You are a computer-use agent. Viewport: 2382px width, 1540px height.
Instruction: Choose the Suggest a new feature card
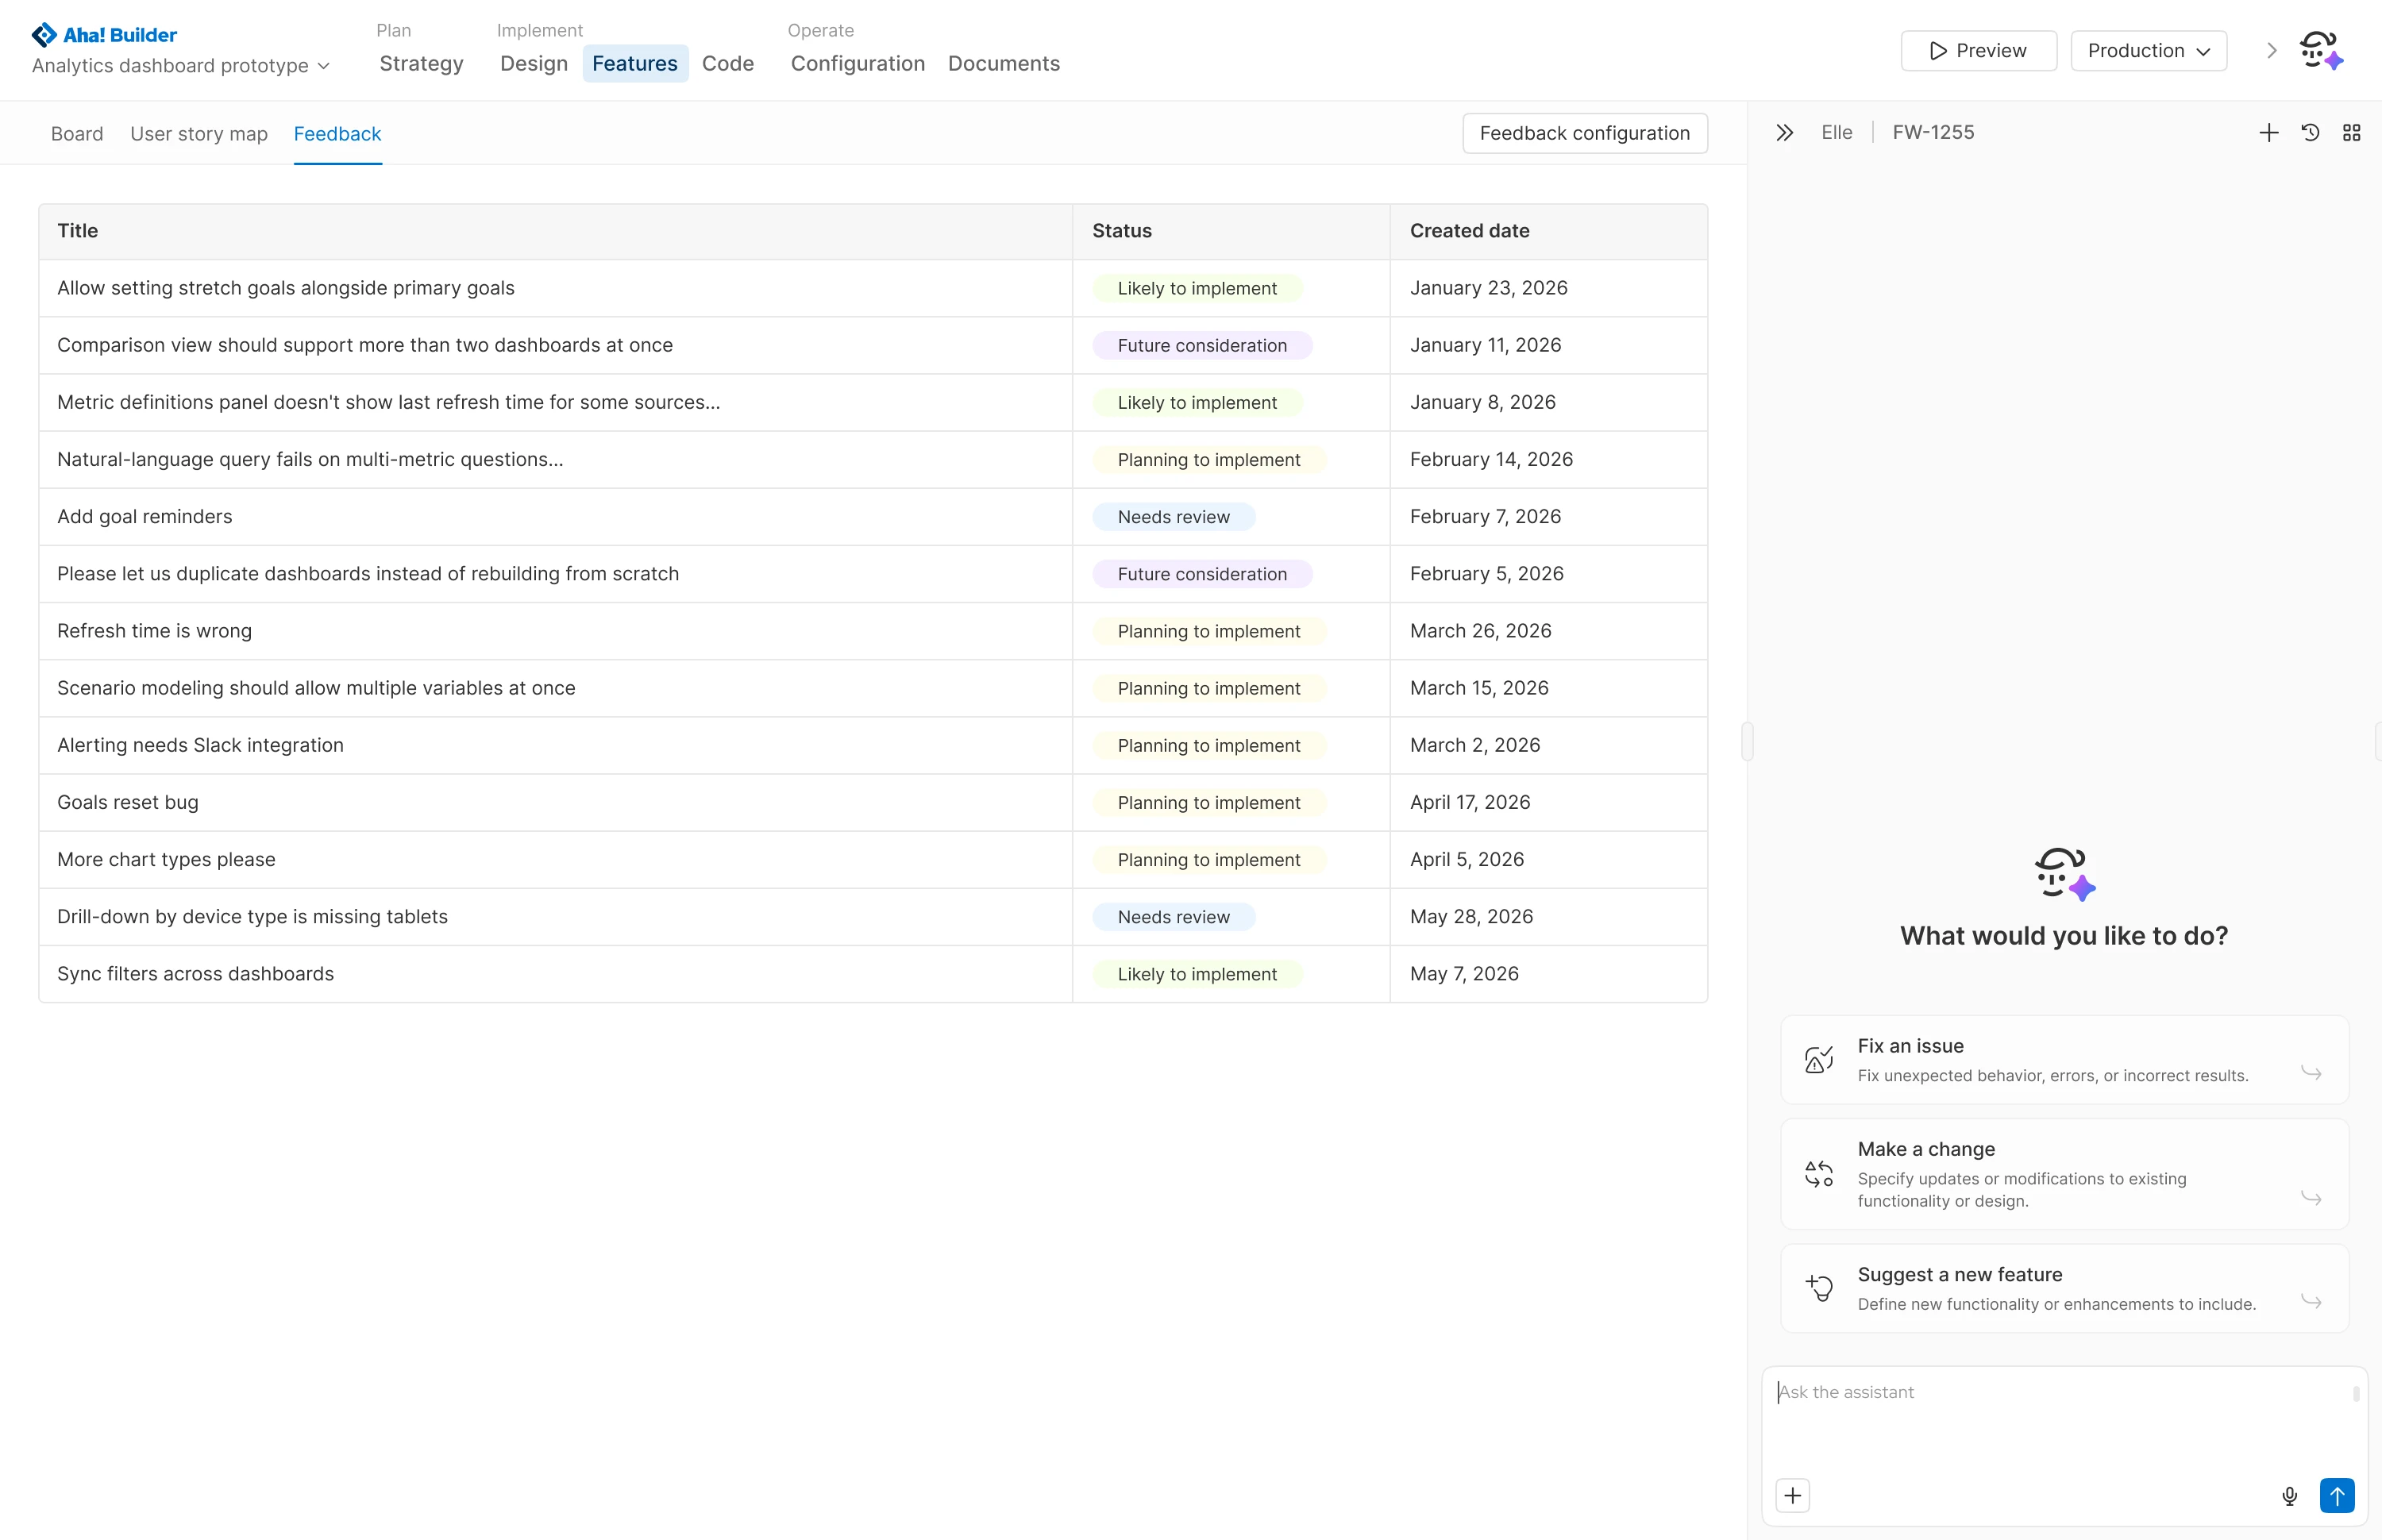click(x=2063, y=1288)
